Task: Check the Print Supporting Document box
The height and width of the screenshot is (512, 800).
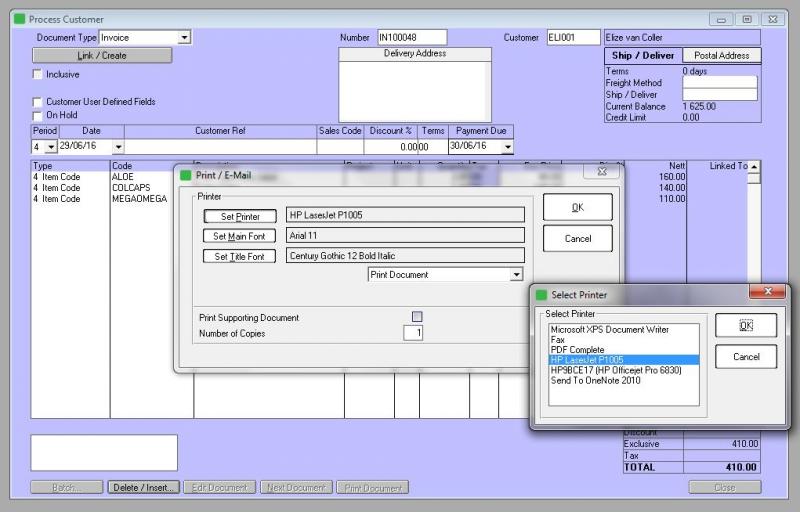Action: pyautogui.click(x=417, y=317)
